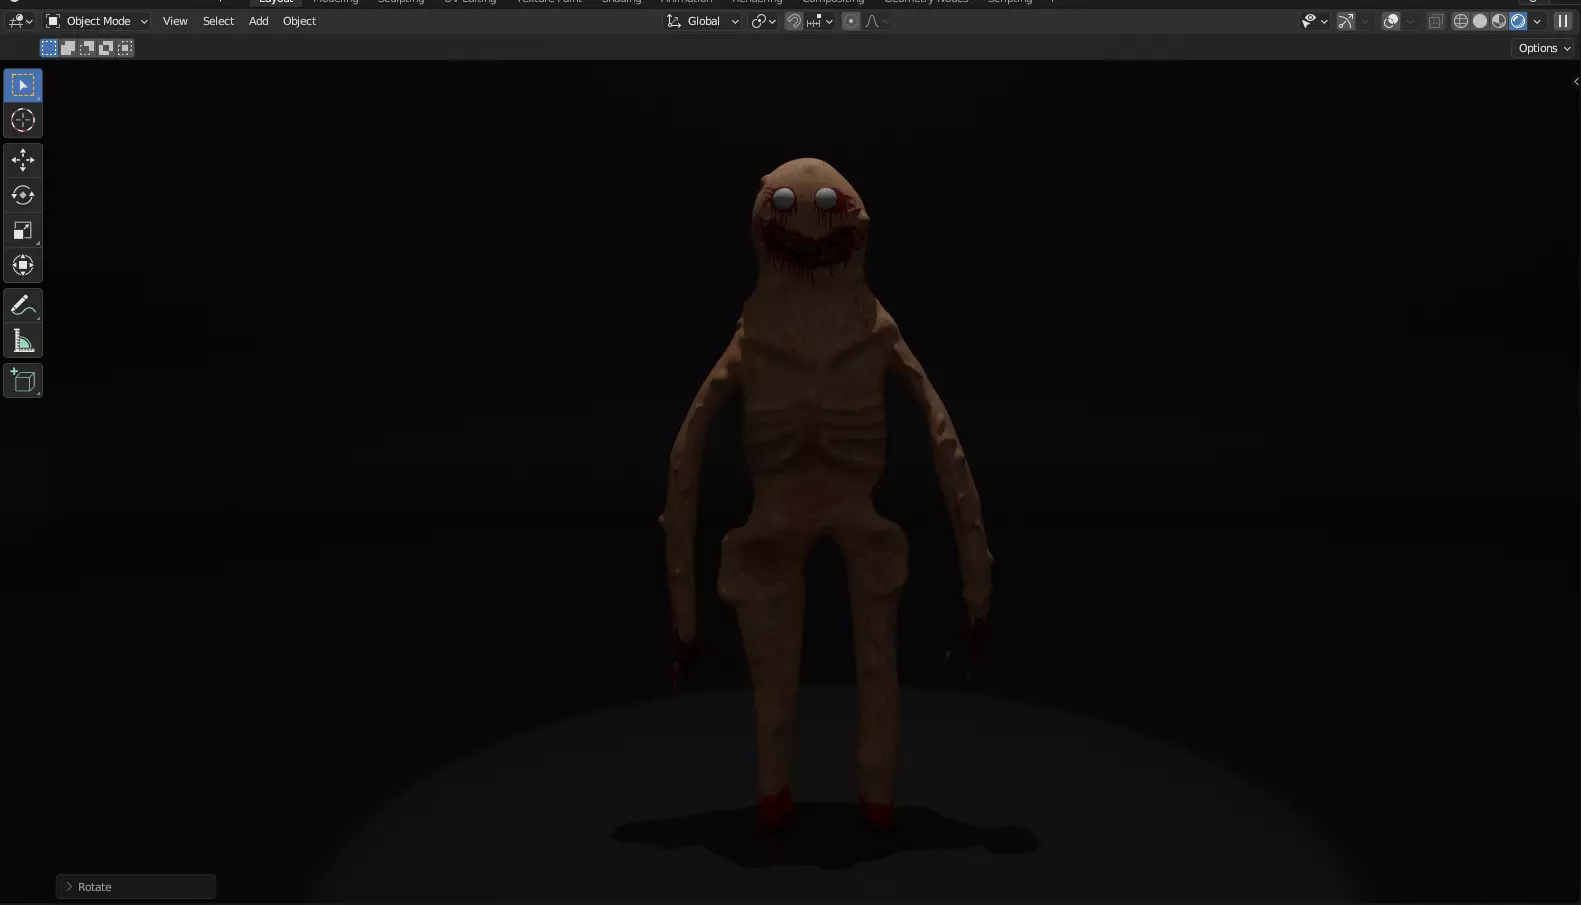Screen dimensions: 1581x905
Task: Select the Add Cube tool
Action: pos(23,381)
